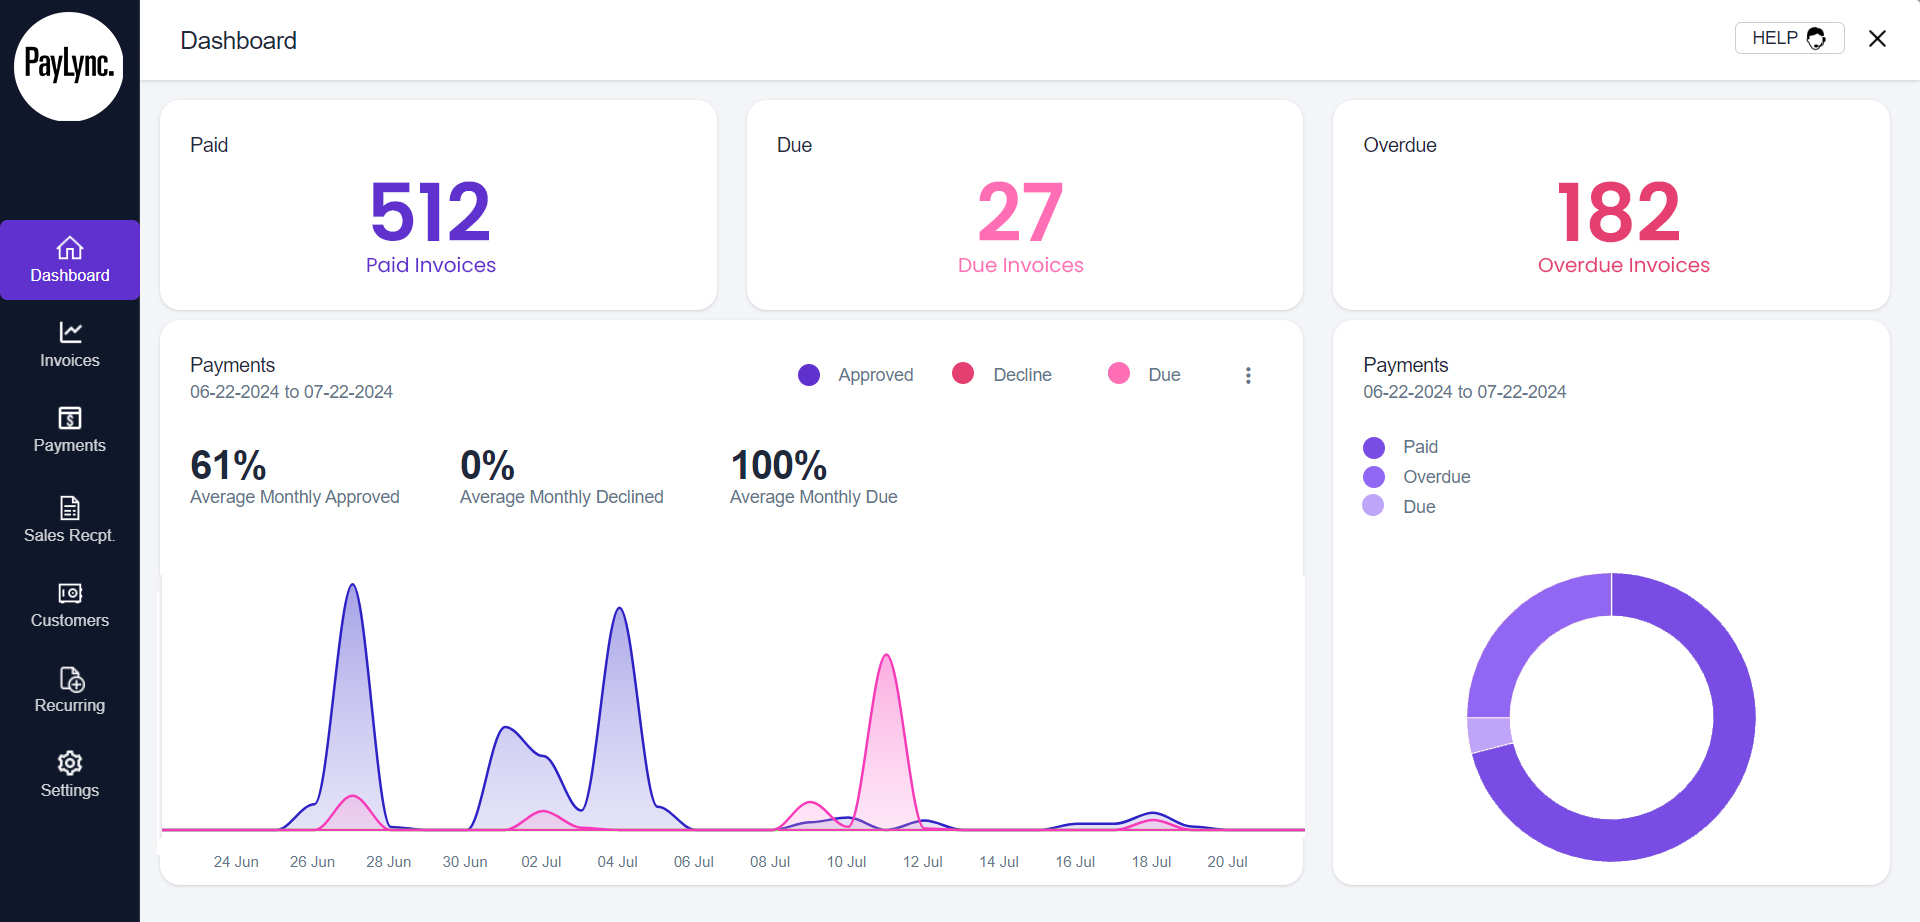Viewport: 1920px width, 922px height.
Task: Open the Payments chart options menu
Action: click(1247, 374)
